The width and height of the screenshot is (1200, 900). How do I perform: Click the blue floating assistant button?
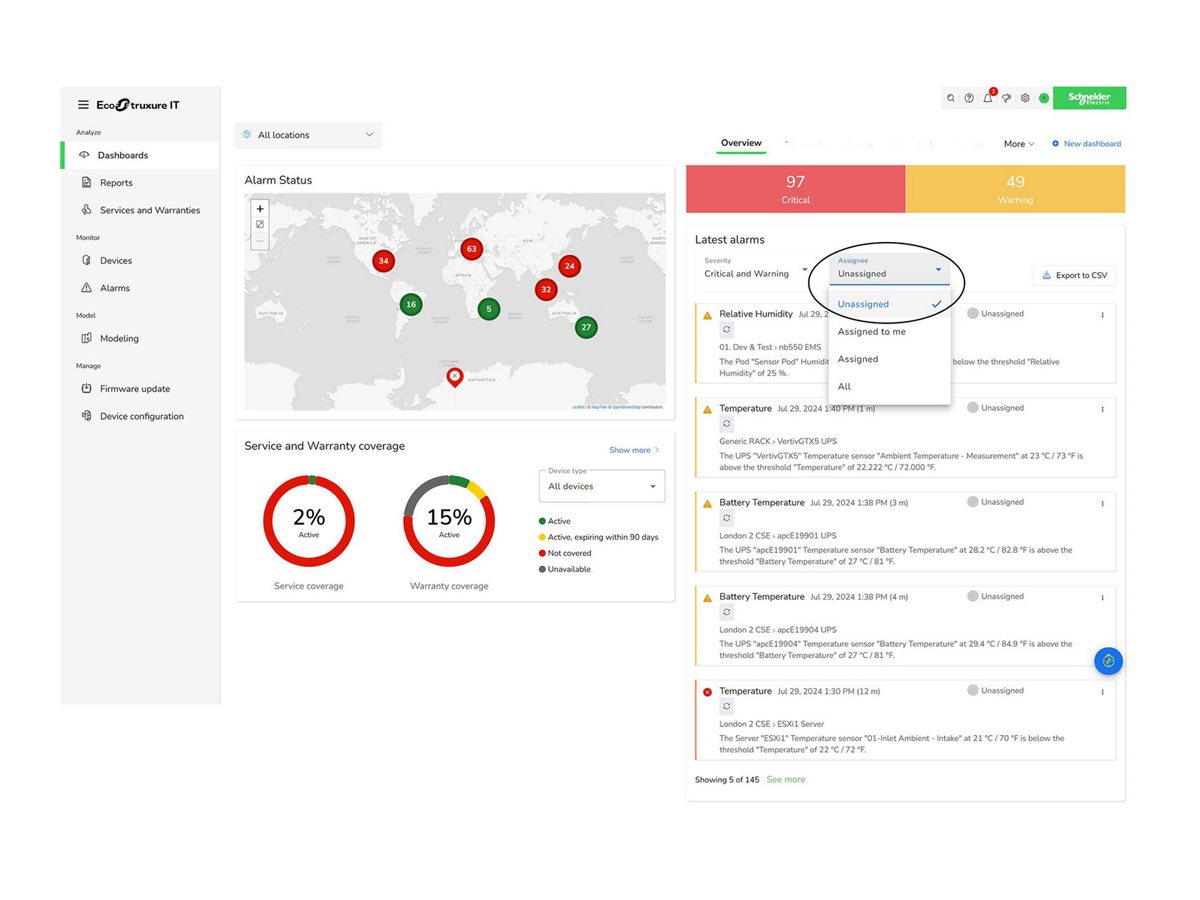pos(1108,660)
